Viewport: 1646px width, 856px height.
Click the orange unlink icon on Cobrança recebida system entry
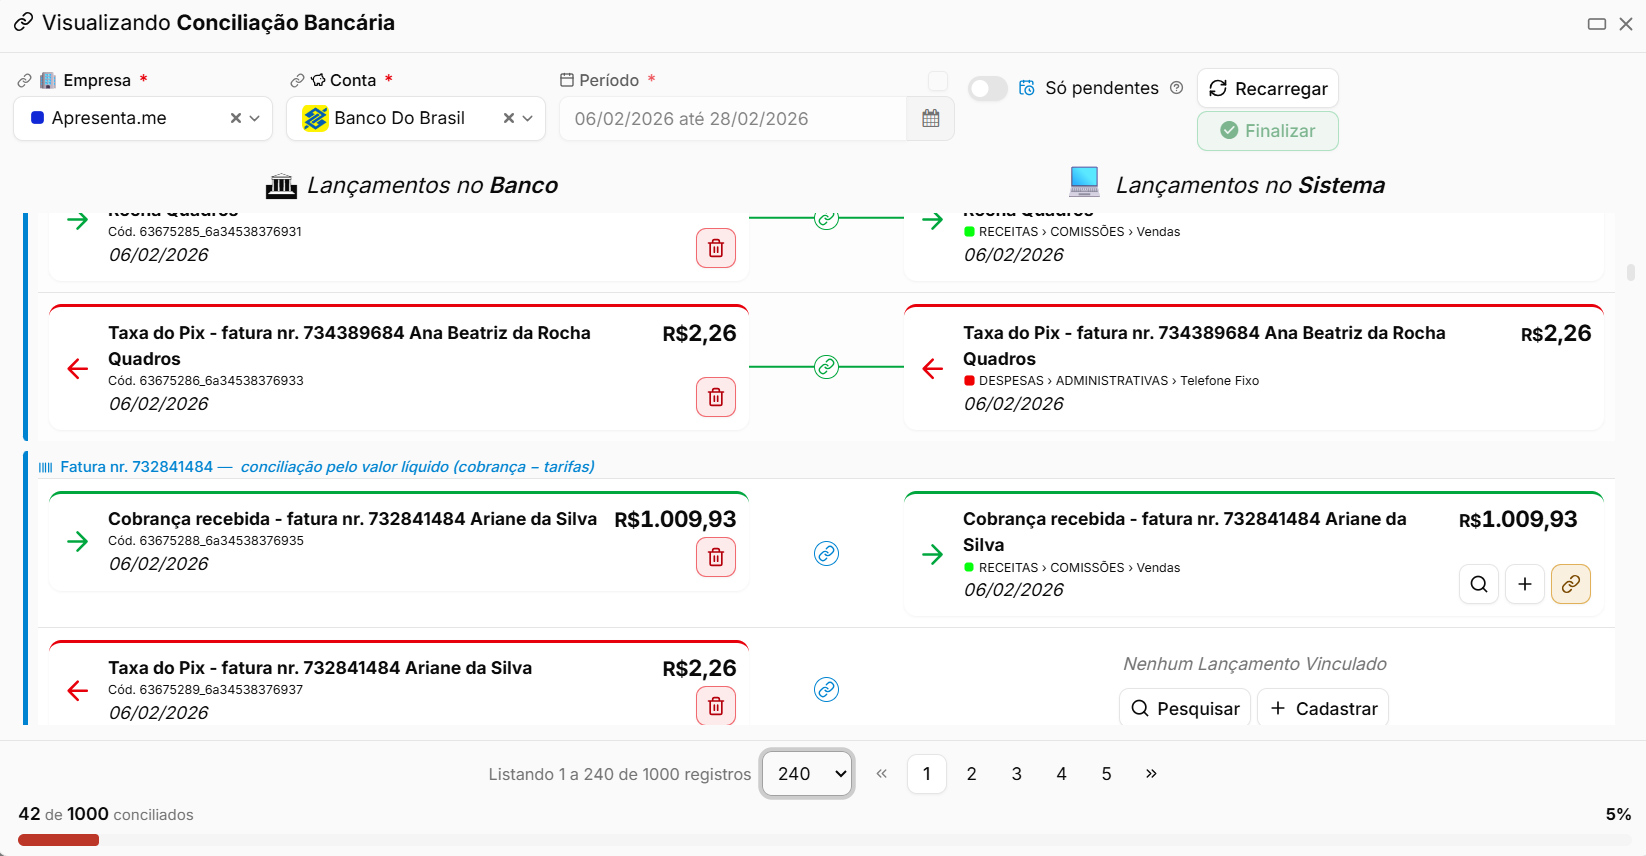pyautogui.click(x=1571, y=584)
